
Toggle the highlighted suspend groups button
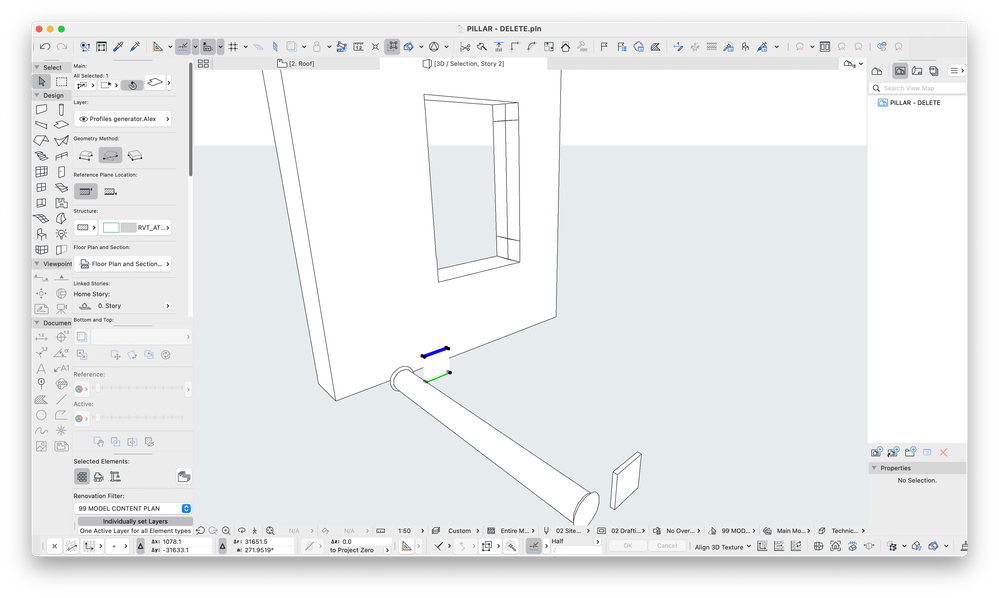tap(392, 46)
